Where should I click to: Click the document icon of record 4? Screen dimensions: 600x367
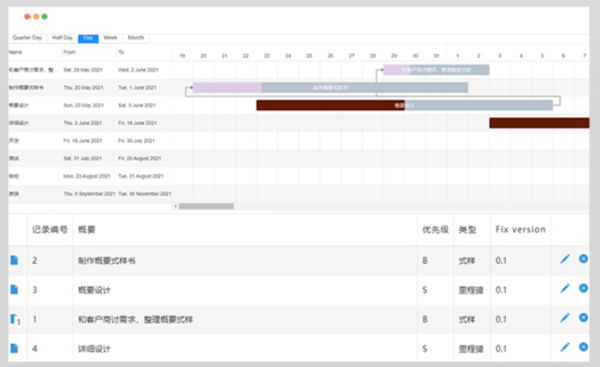14,348
